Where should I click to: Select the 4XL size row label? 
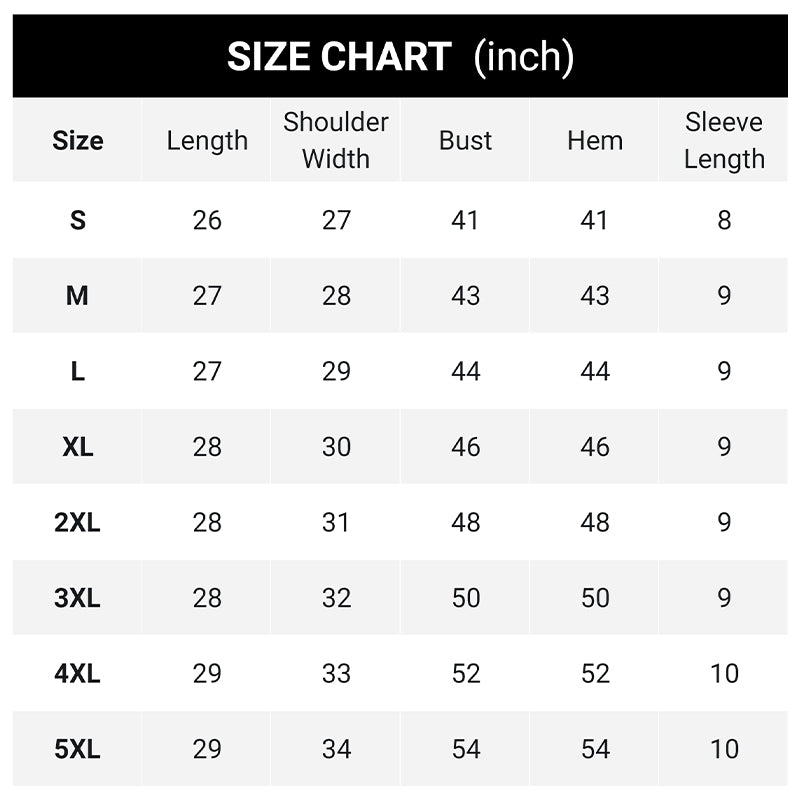tap(78, 673)
